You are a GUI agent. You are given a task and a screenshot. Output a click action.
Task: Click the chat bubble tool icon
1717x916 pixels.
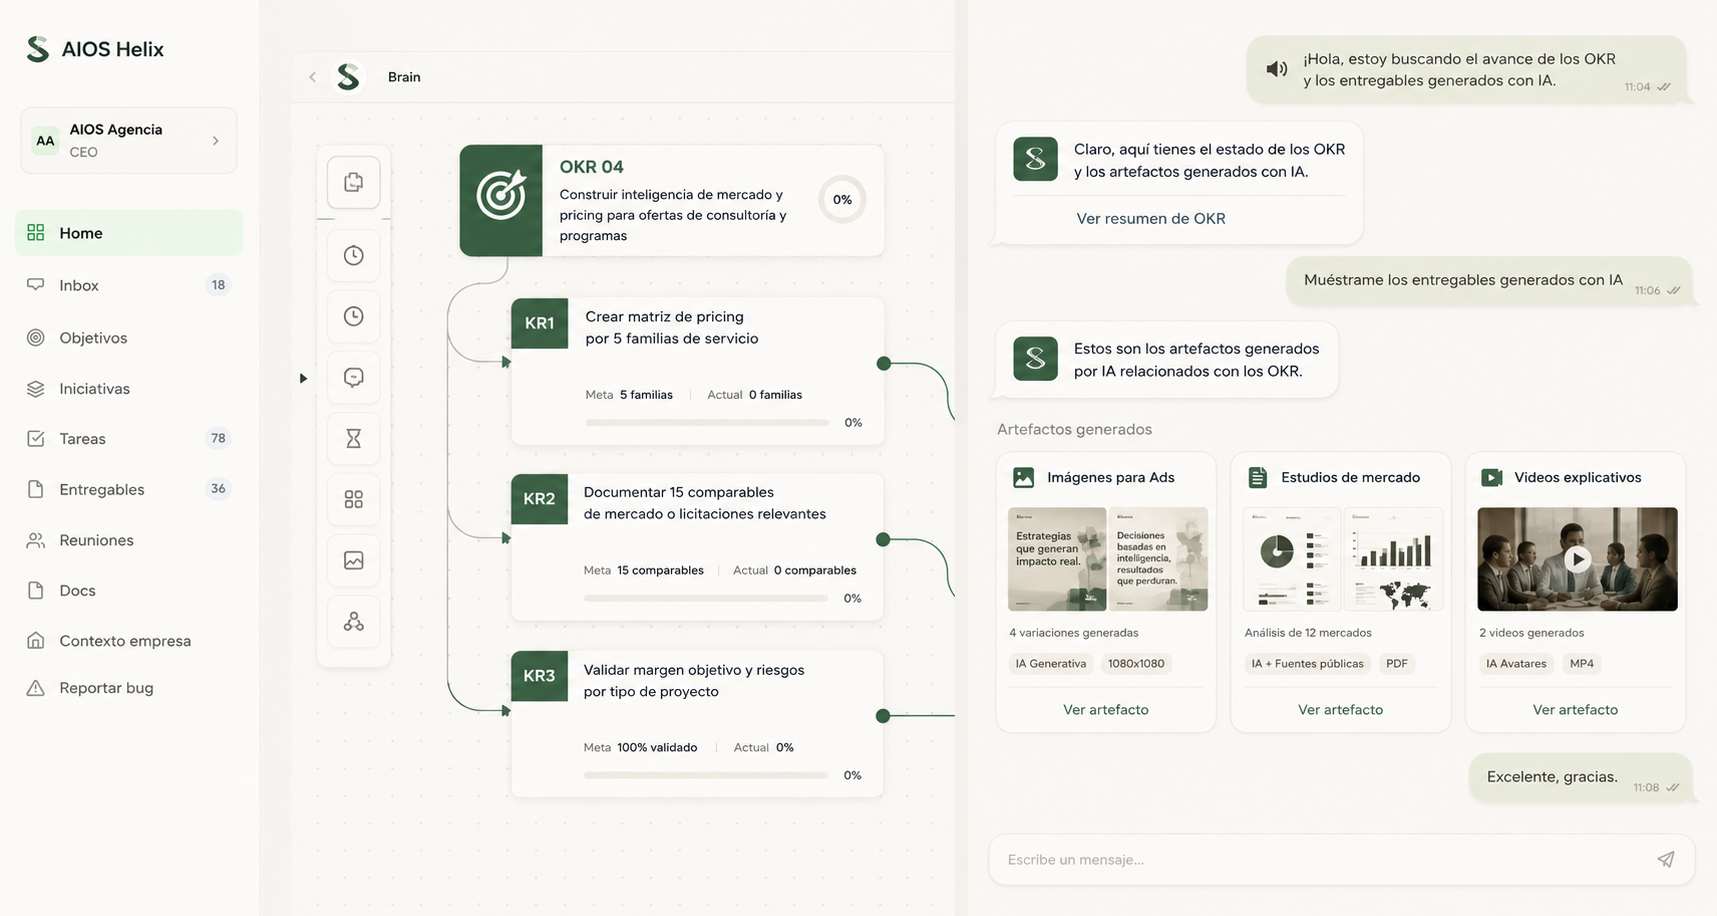(x=354, y=377)
